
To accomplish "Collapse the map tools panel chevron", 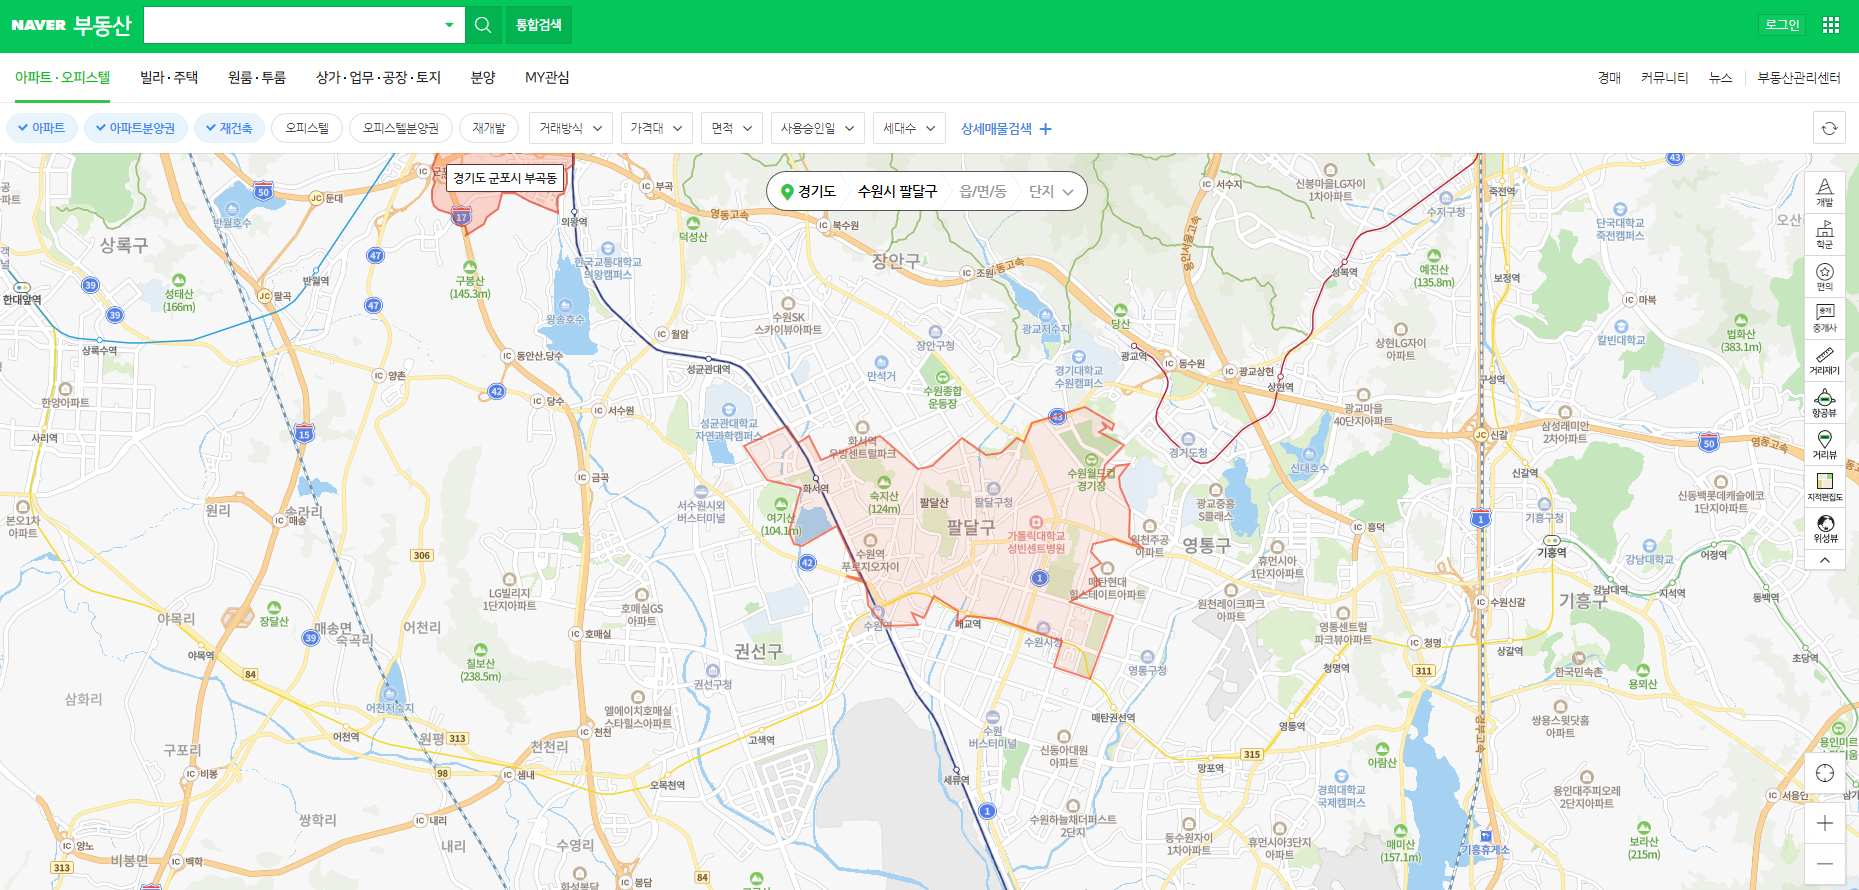I will pyautogui.click(x=1825, y=560).
